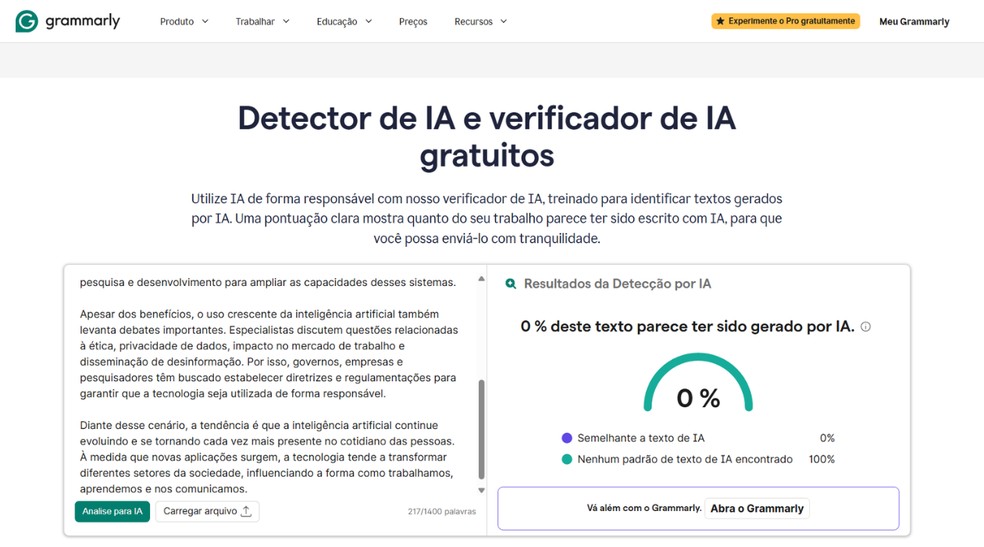
Task: Click the Resultados da Detecção por IA heading
Action: point(618,284)
